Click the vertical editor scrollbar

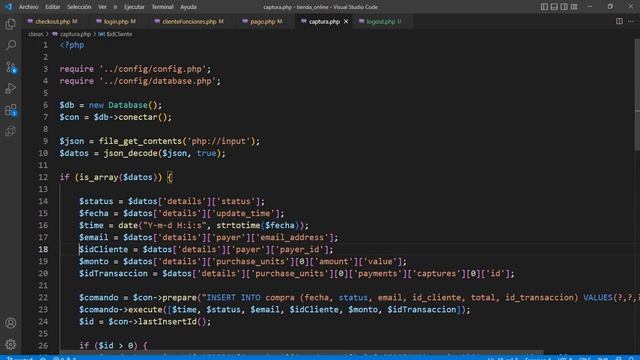coord(637,94)
